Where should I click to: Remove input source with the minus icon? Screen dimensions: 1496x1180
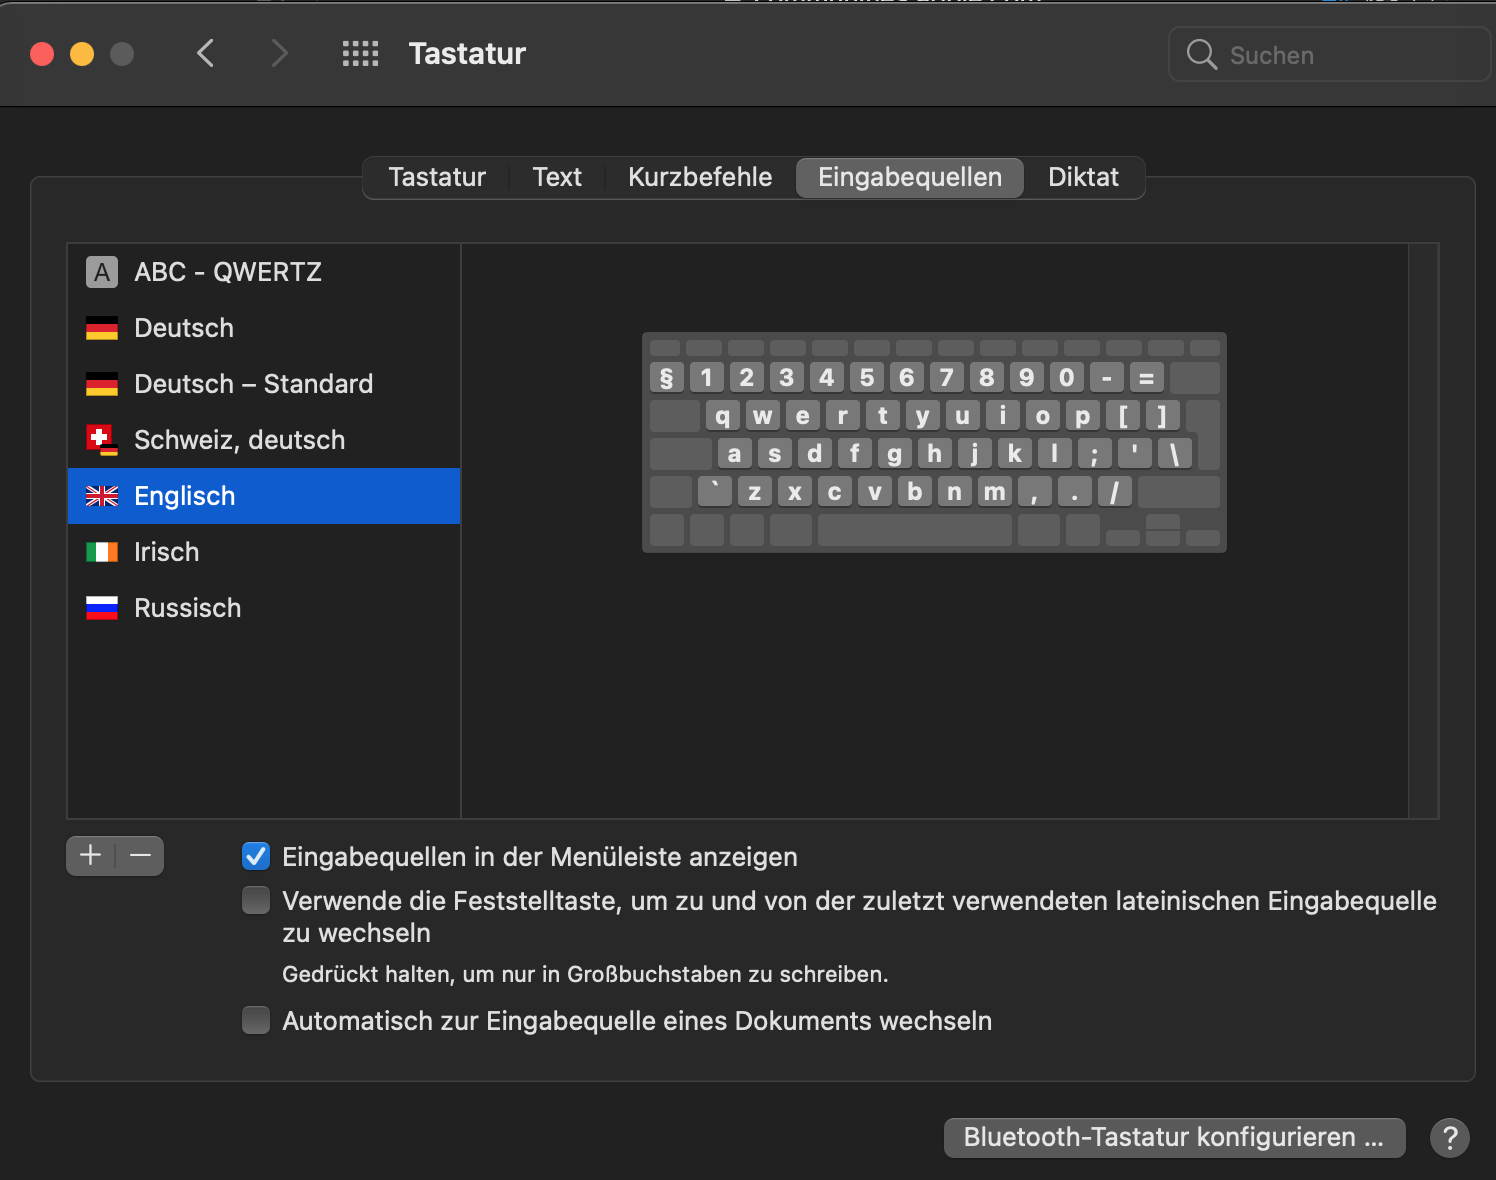140,855
